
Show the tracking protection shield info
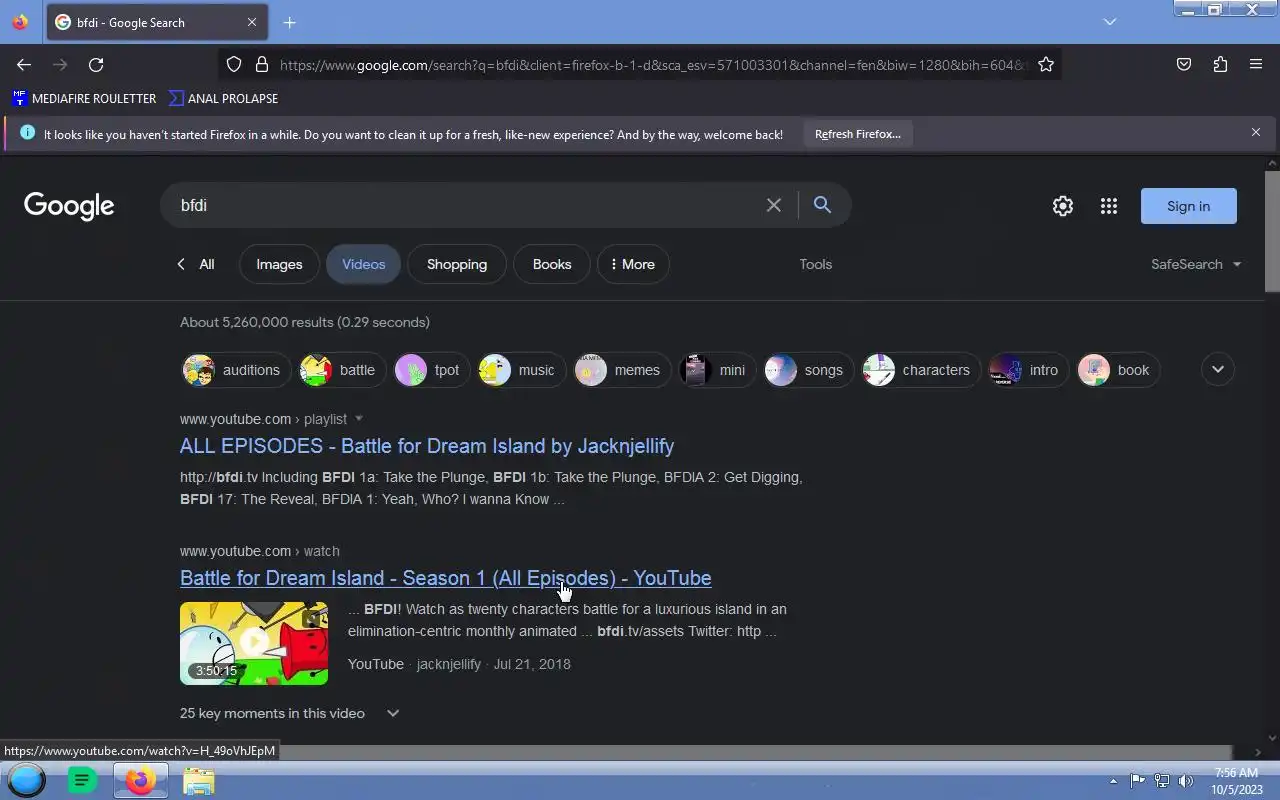pos(234,64)
